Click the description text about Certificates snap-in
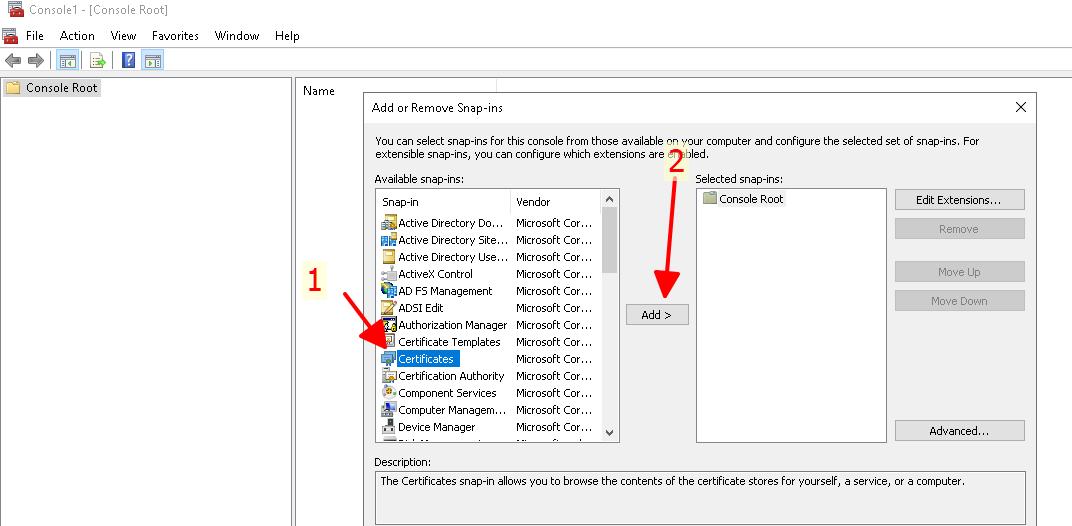Viewport: 1072px width, 526px height. point(672,481)
